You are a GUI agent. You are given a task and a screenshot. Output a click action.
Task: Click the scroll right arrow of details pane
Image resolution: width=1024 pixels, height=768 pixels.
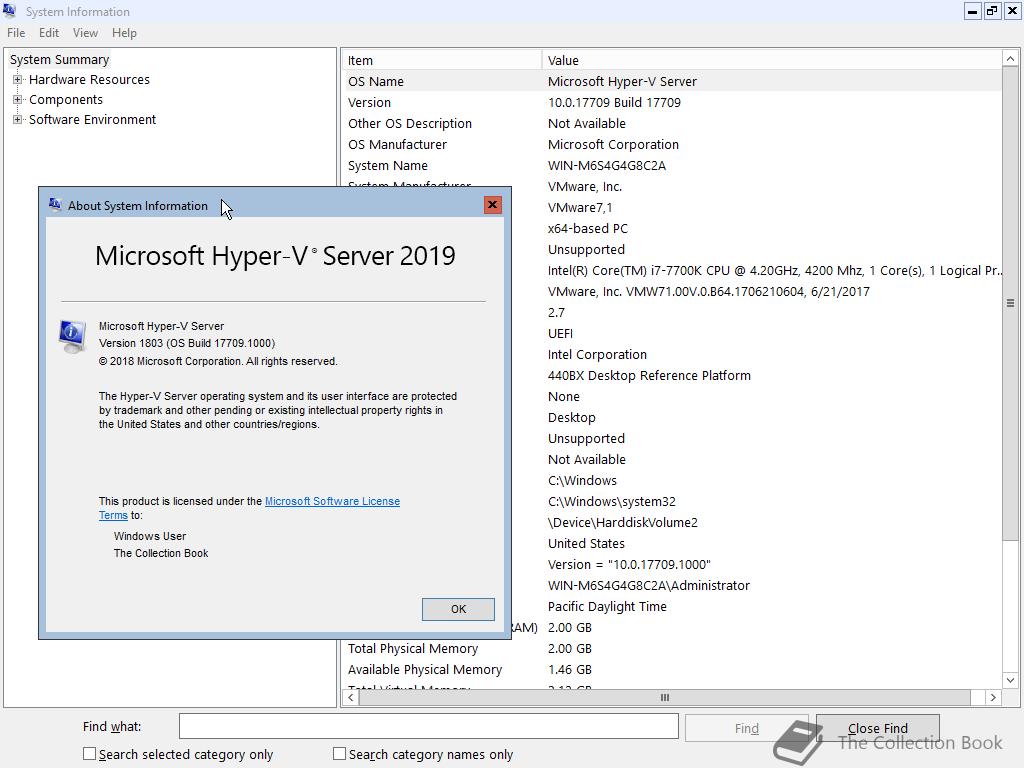(993, 697)
